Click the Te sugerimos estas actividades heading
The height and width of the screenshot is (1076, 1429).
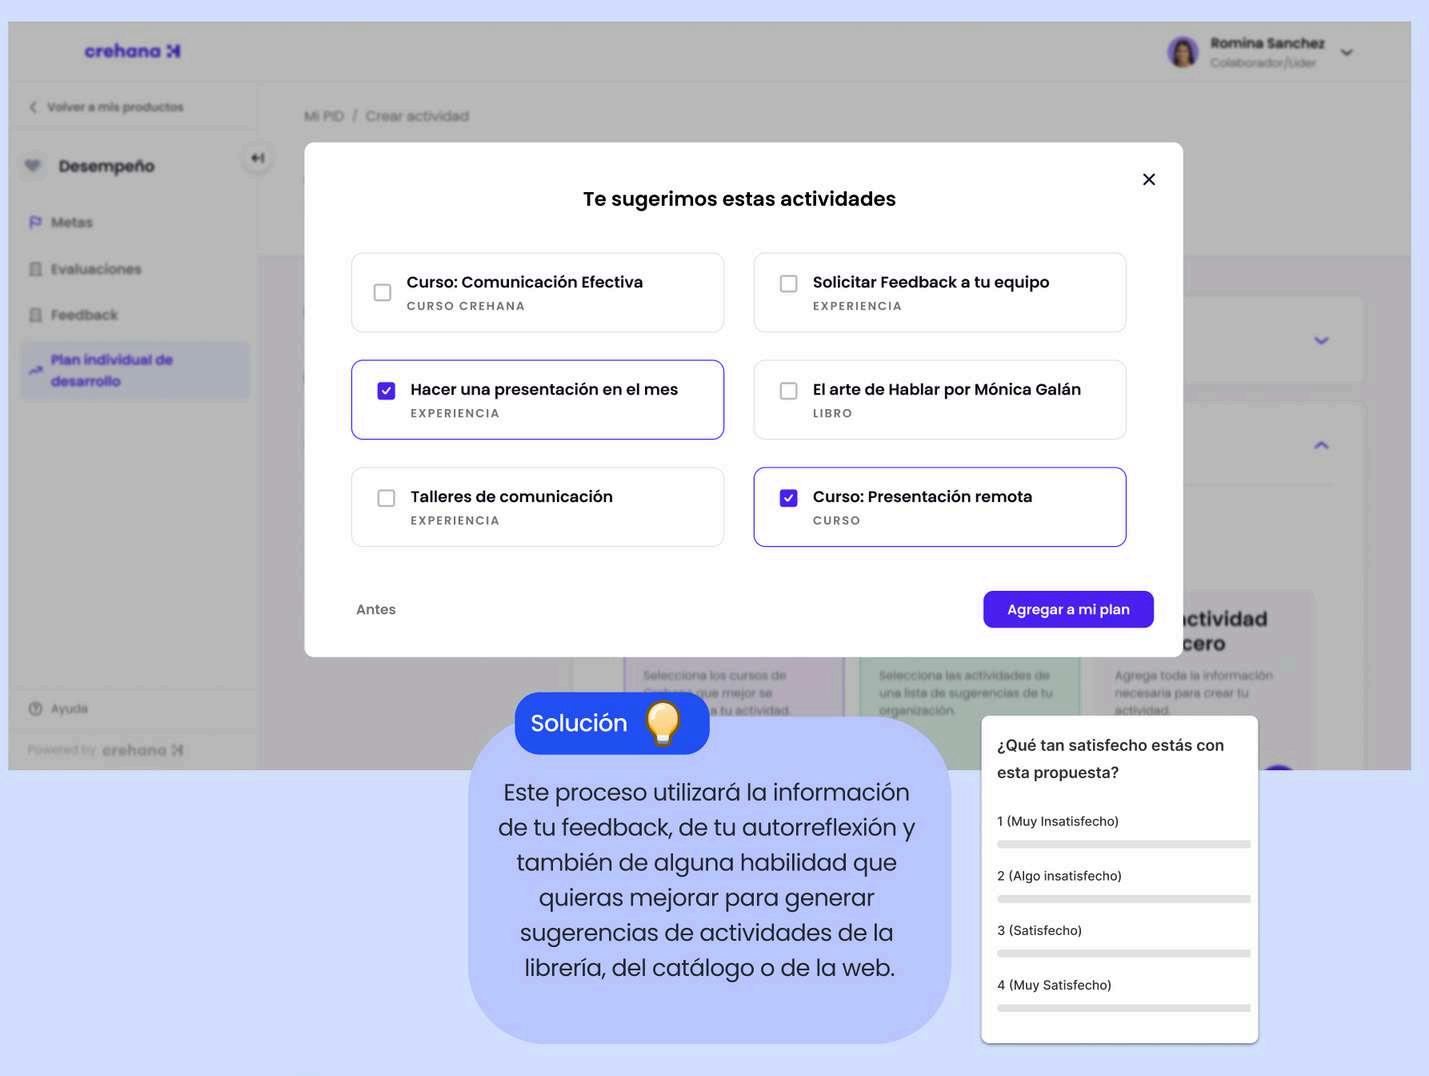point(739,199)
